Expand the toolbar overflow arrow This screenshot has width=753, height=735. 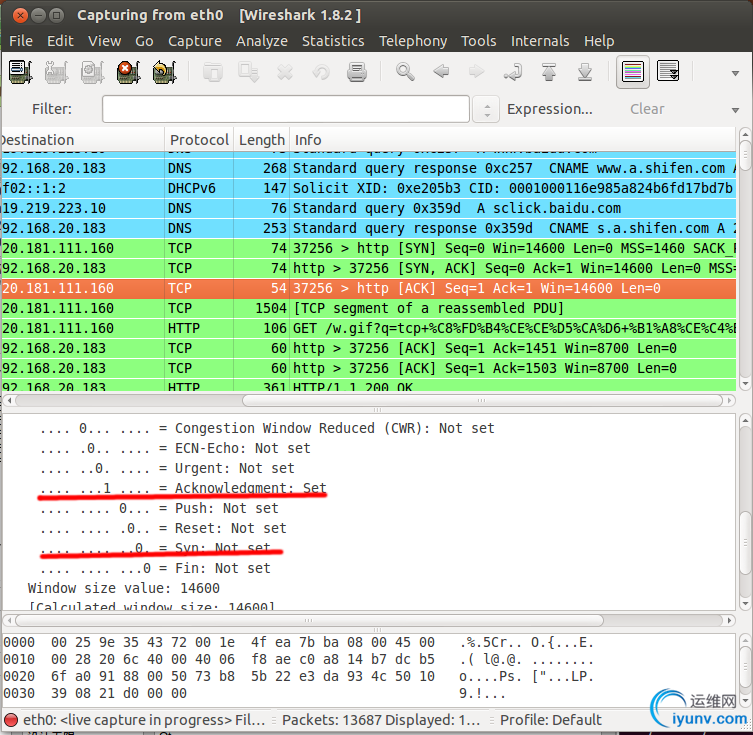[735, 73]
